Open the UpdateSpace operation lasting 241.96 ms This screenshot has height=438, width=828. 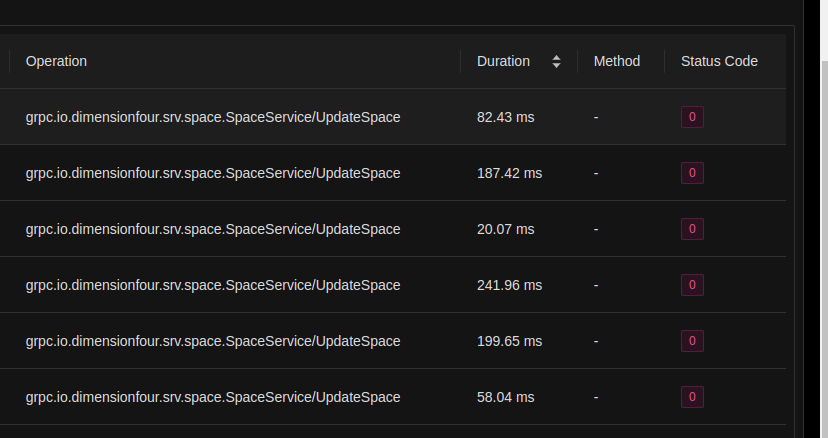pyautogui.click(x=213, y=285)
